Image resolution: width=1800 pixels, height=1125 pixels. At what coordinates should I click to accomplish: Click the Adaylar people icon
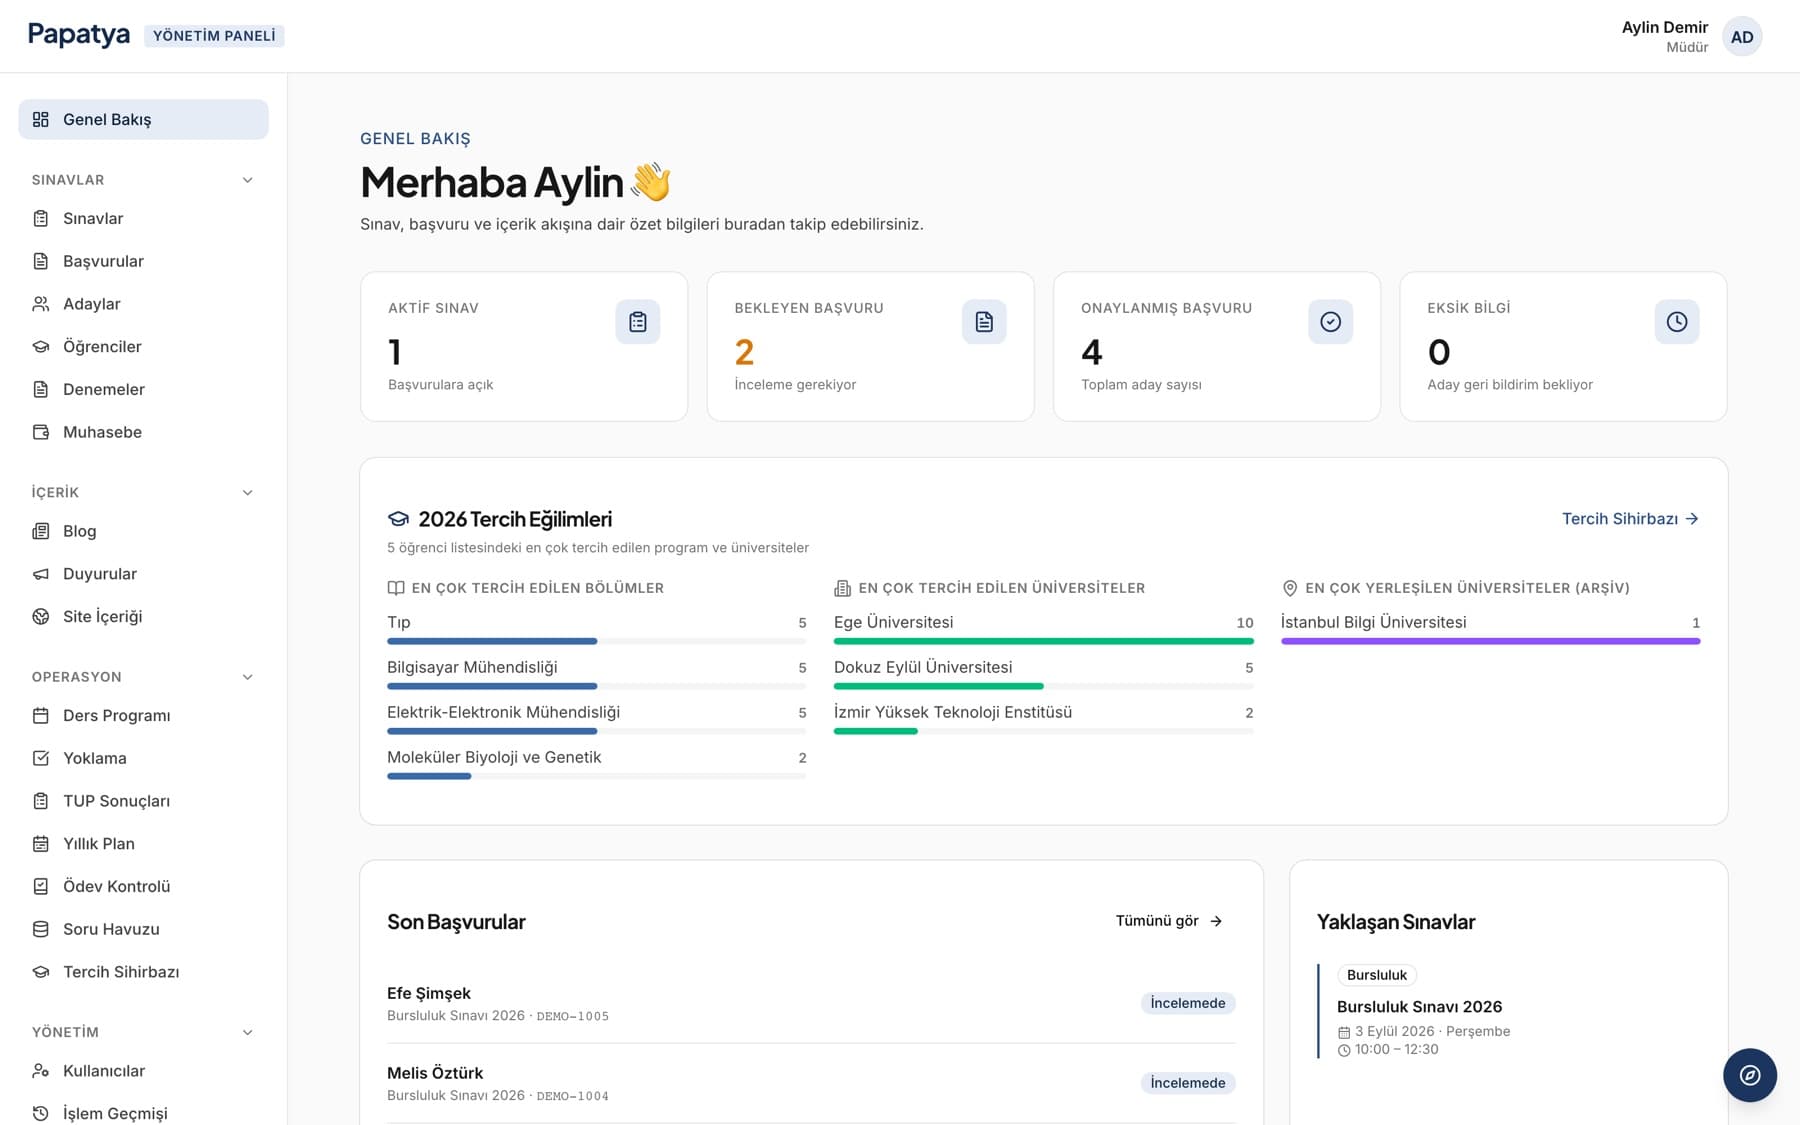tap(41, 304)
